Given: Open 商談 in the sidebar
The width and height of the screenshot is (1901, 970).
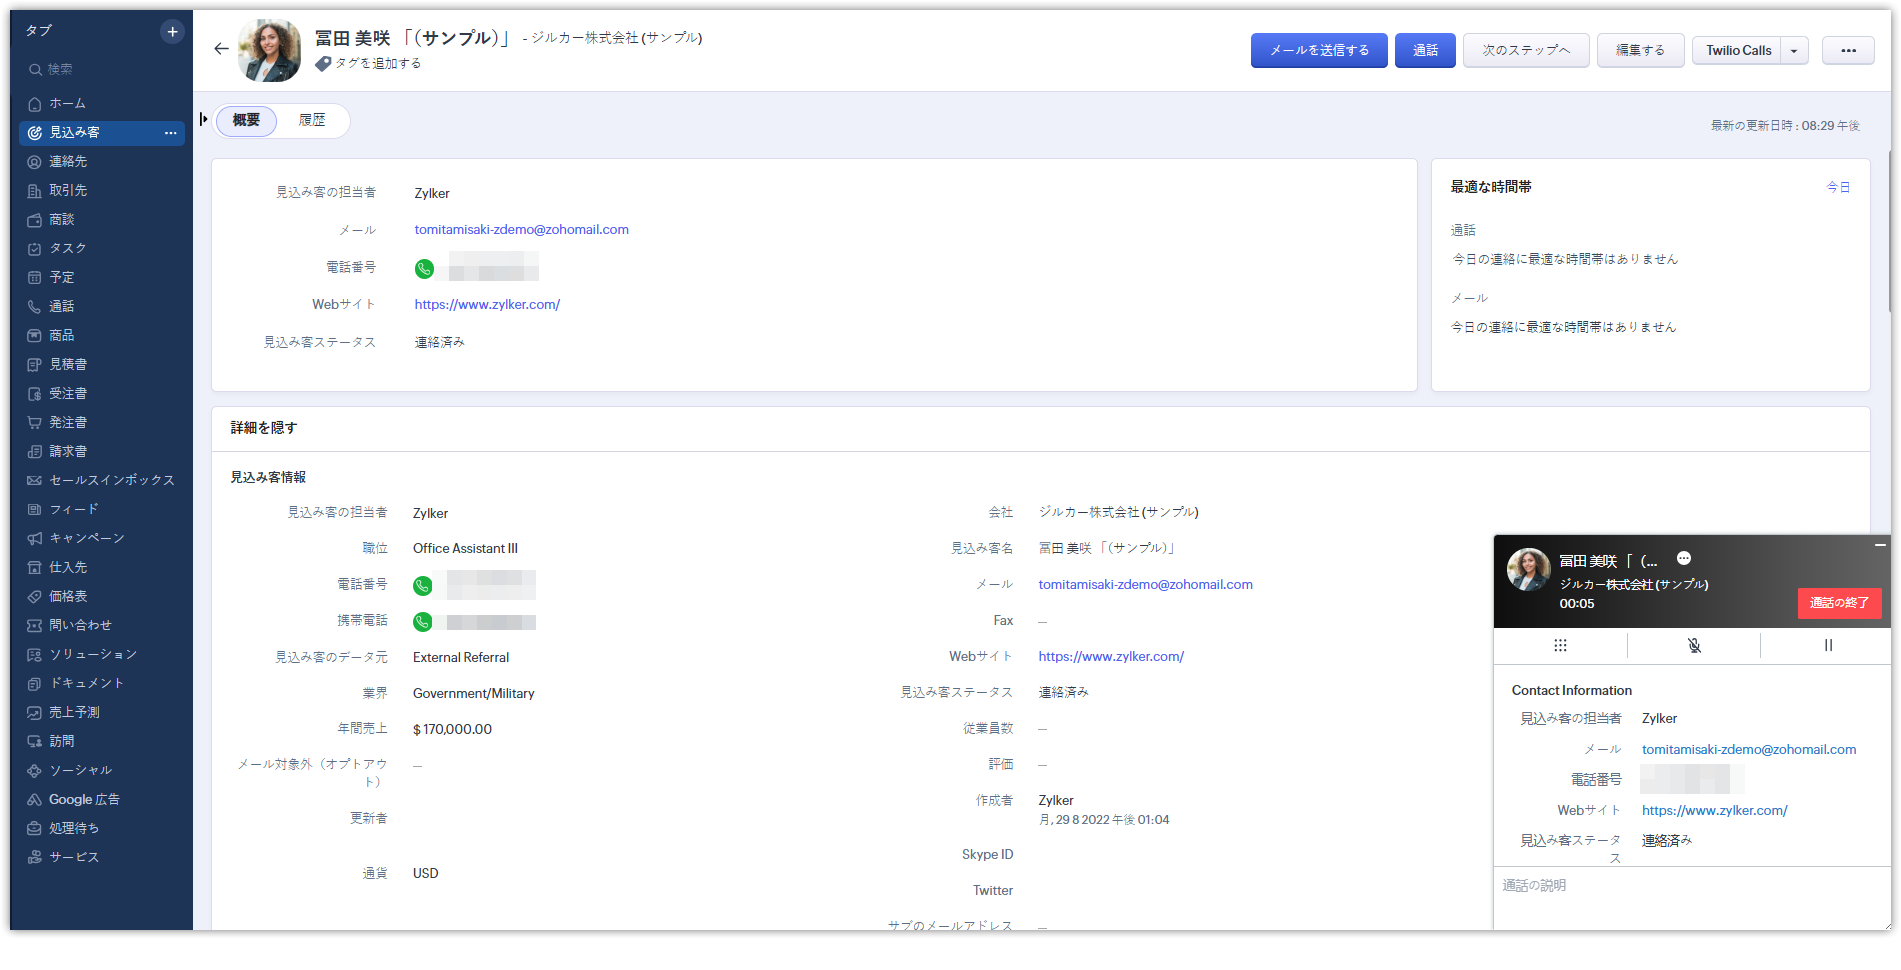Looking at the screenshot, I should [x=62, y=220].
